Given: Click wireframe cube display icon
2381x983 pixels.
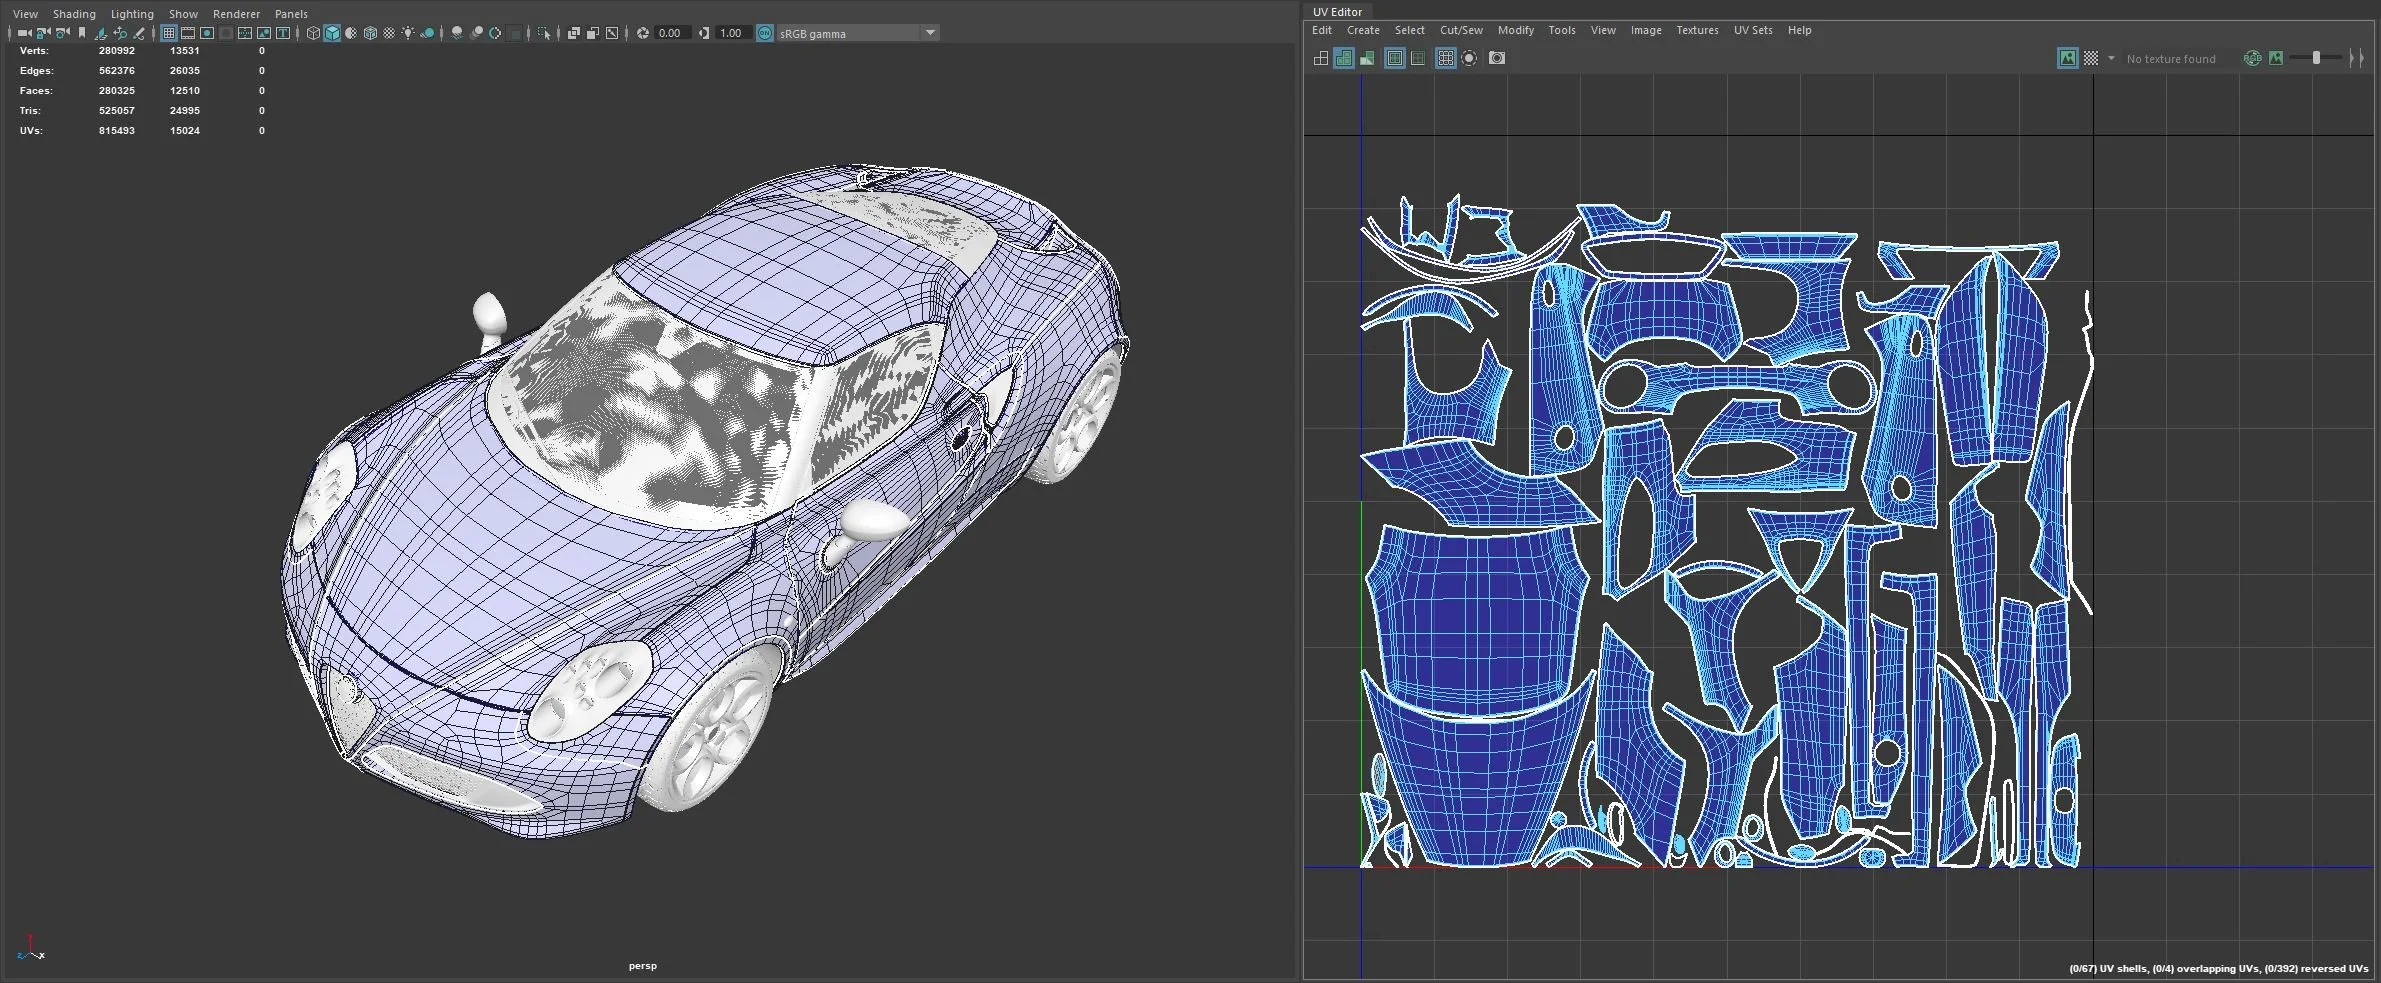Looking at the screenshot, I should (313, 33).
